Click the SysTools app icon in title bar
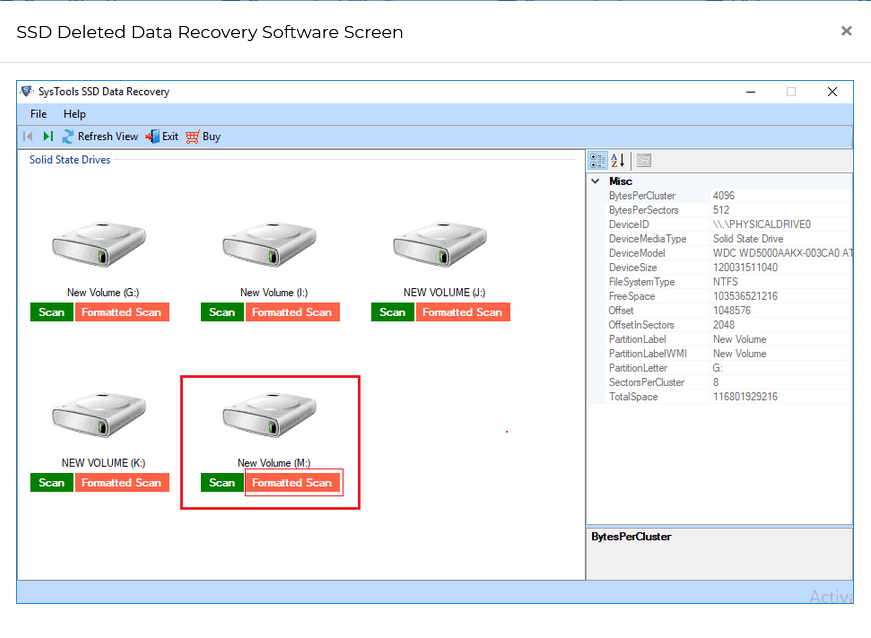Image resolution: width=871 pixels, height=638 pixels. click(26, 91)
